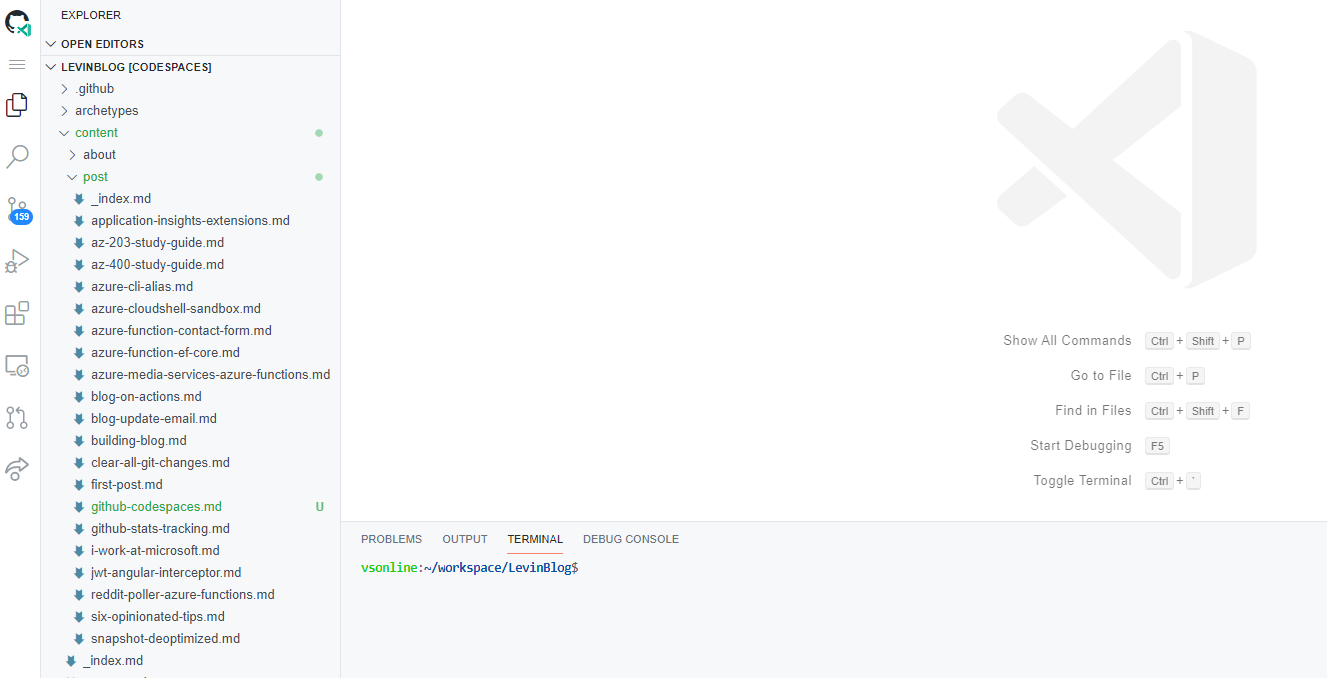Switch to the Output tab
This screenshot has height=678, width=1327.
point(465,539)
